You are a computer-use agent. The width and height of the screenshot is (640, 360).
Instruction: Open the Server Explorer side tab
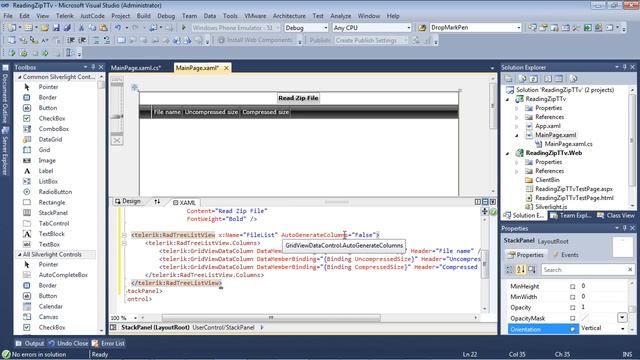pyautogui.click(x=5, y=151)
